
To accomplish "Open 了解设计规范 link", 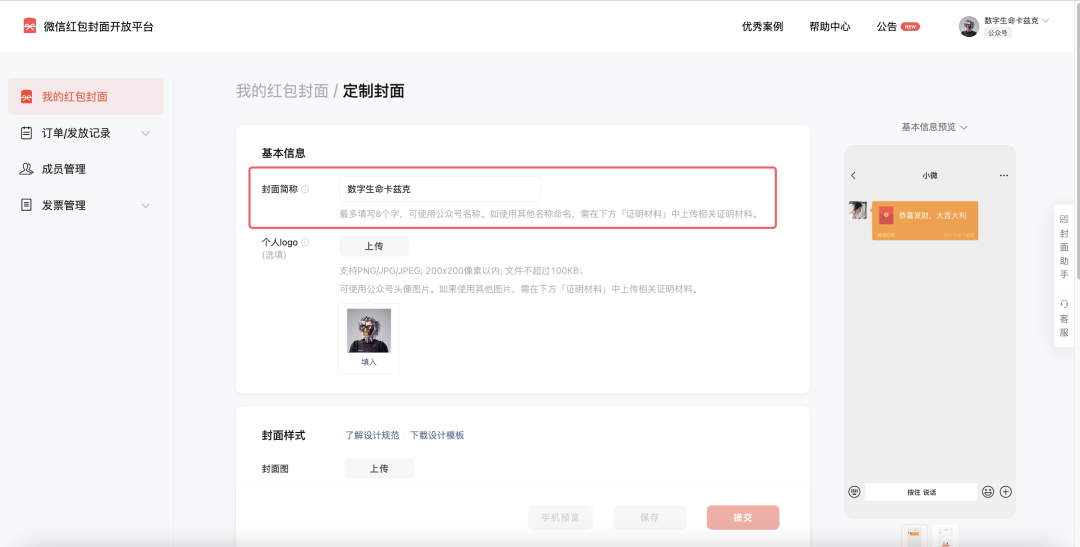I will [x=372, y=435].
